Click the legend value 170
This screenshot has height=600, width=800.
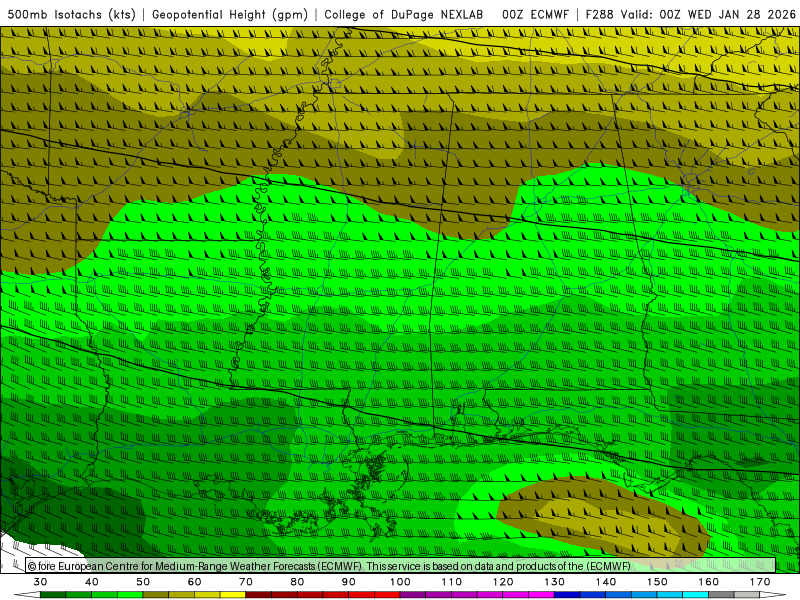click(x=760, y=582)
